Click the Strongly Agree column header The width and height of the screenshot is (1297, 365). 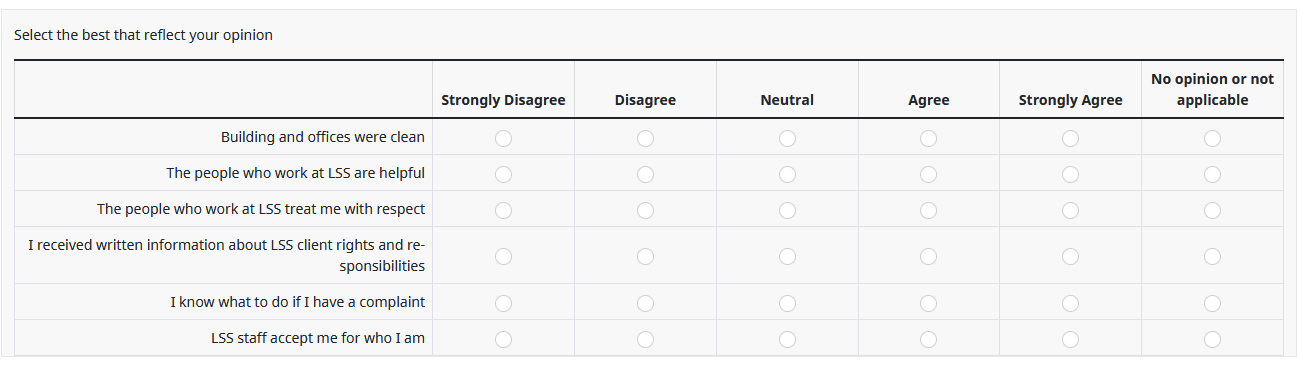tap(1071, 100)
